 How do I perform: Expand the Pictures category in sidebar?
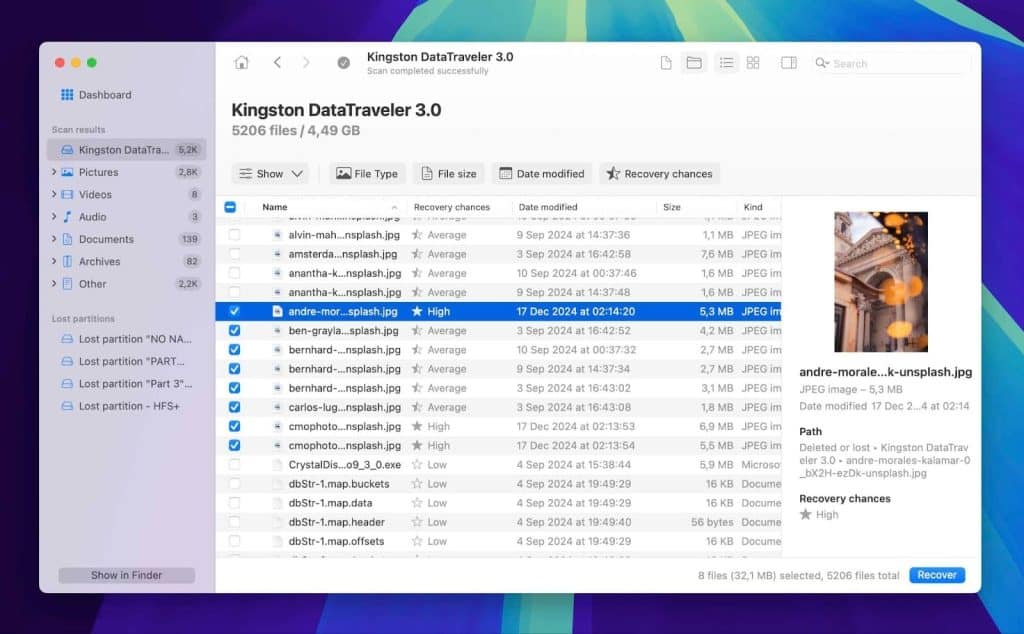point(54,172)
